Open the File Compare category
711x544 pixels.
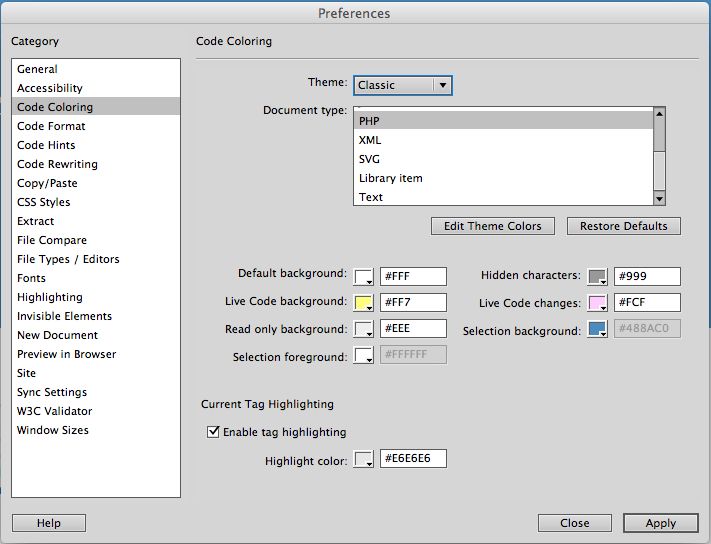[96, 240]
